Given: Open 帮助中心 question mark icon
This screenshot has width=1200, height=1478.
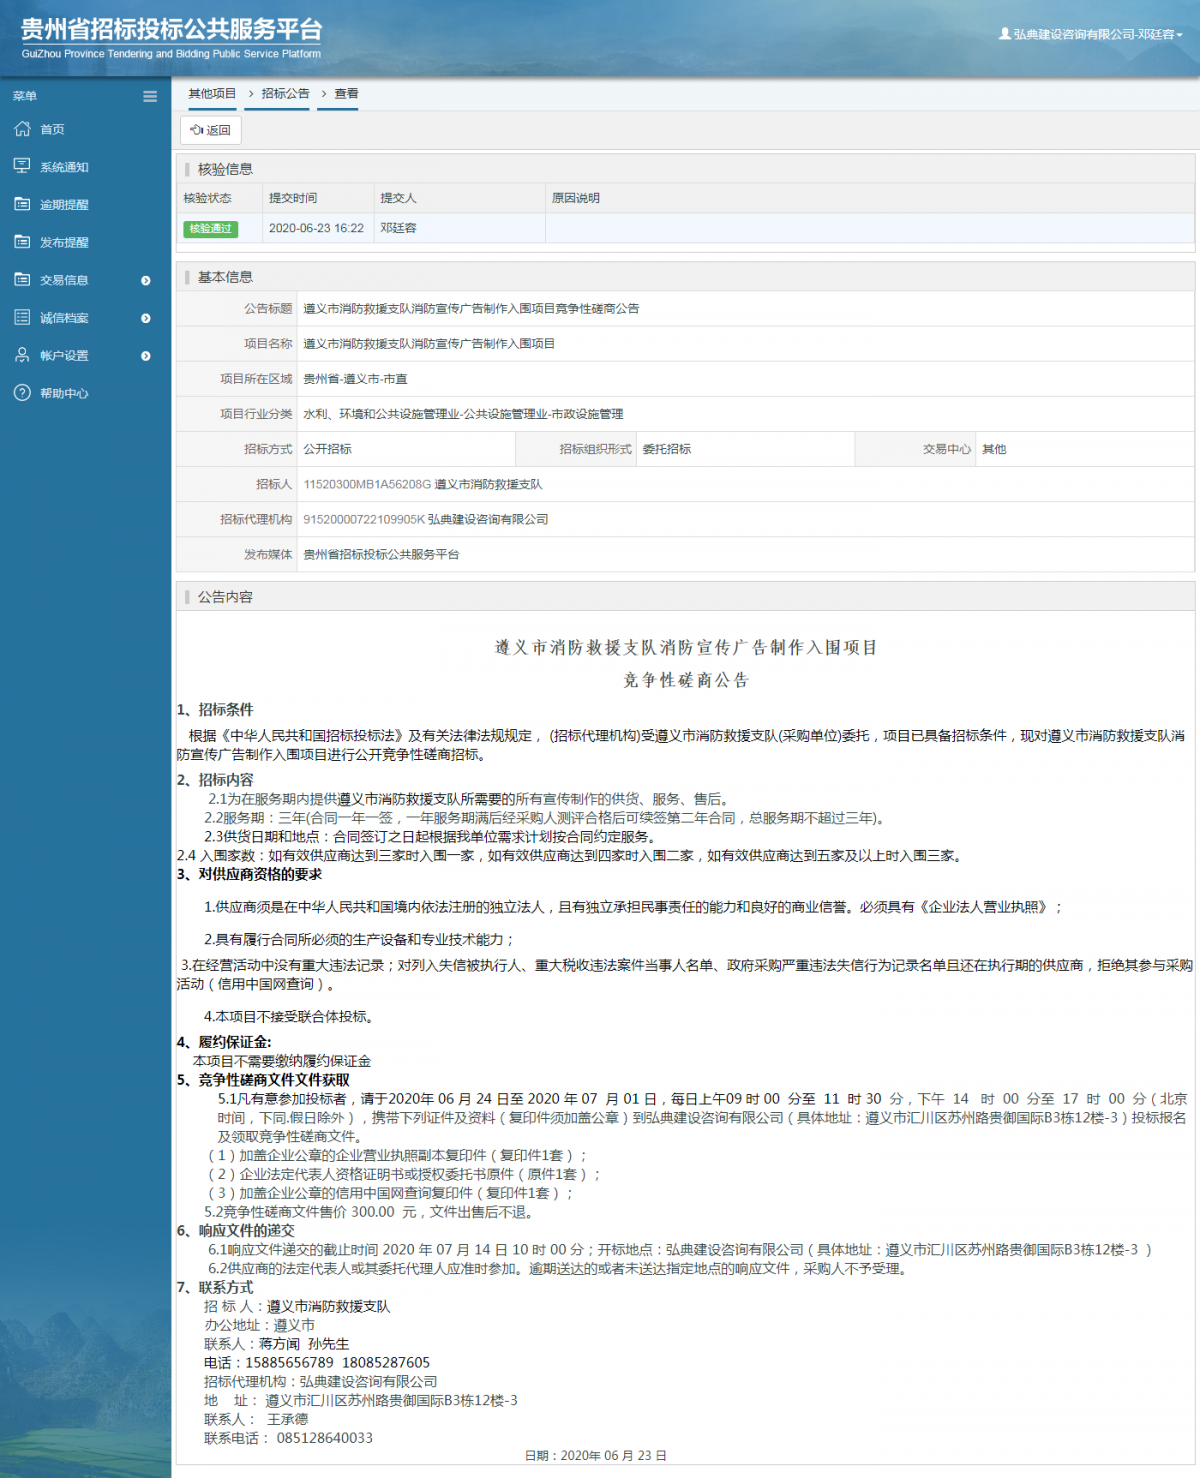Looking at the screenshot, I should (20, 393).
